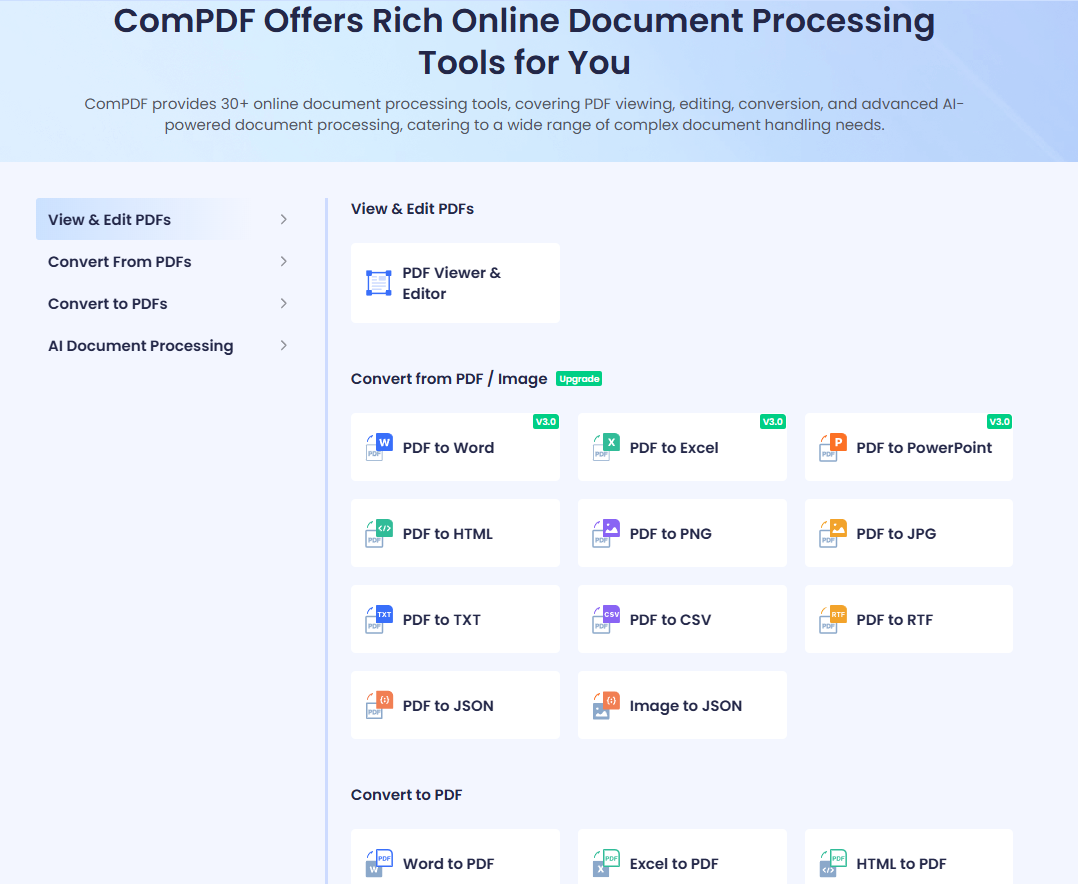
Task: Click the PDF Viewer & Editor icon
Action: tap(378, 282)
